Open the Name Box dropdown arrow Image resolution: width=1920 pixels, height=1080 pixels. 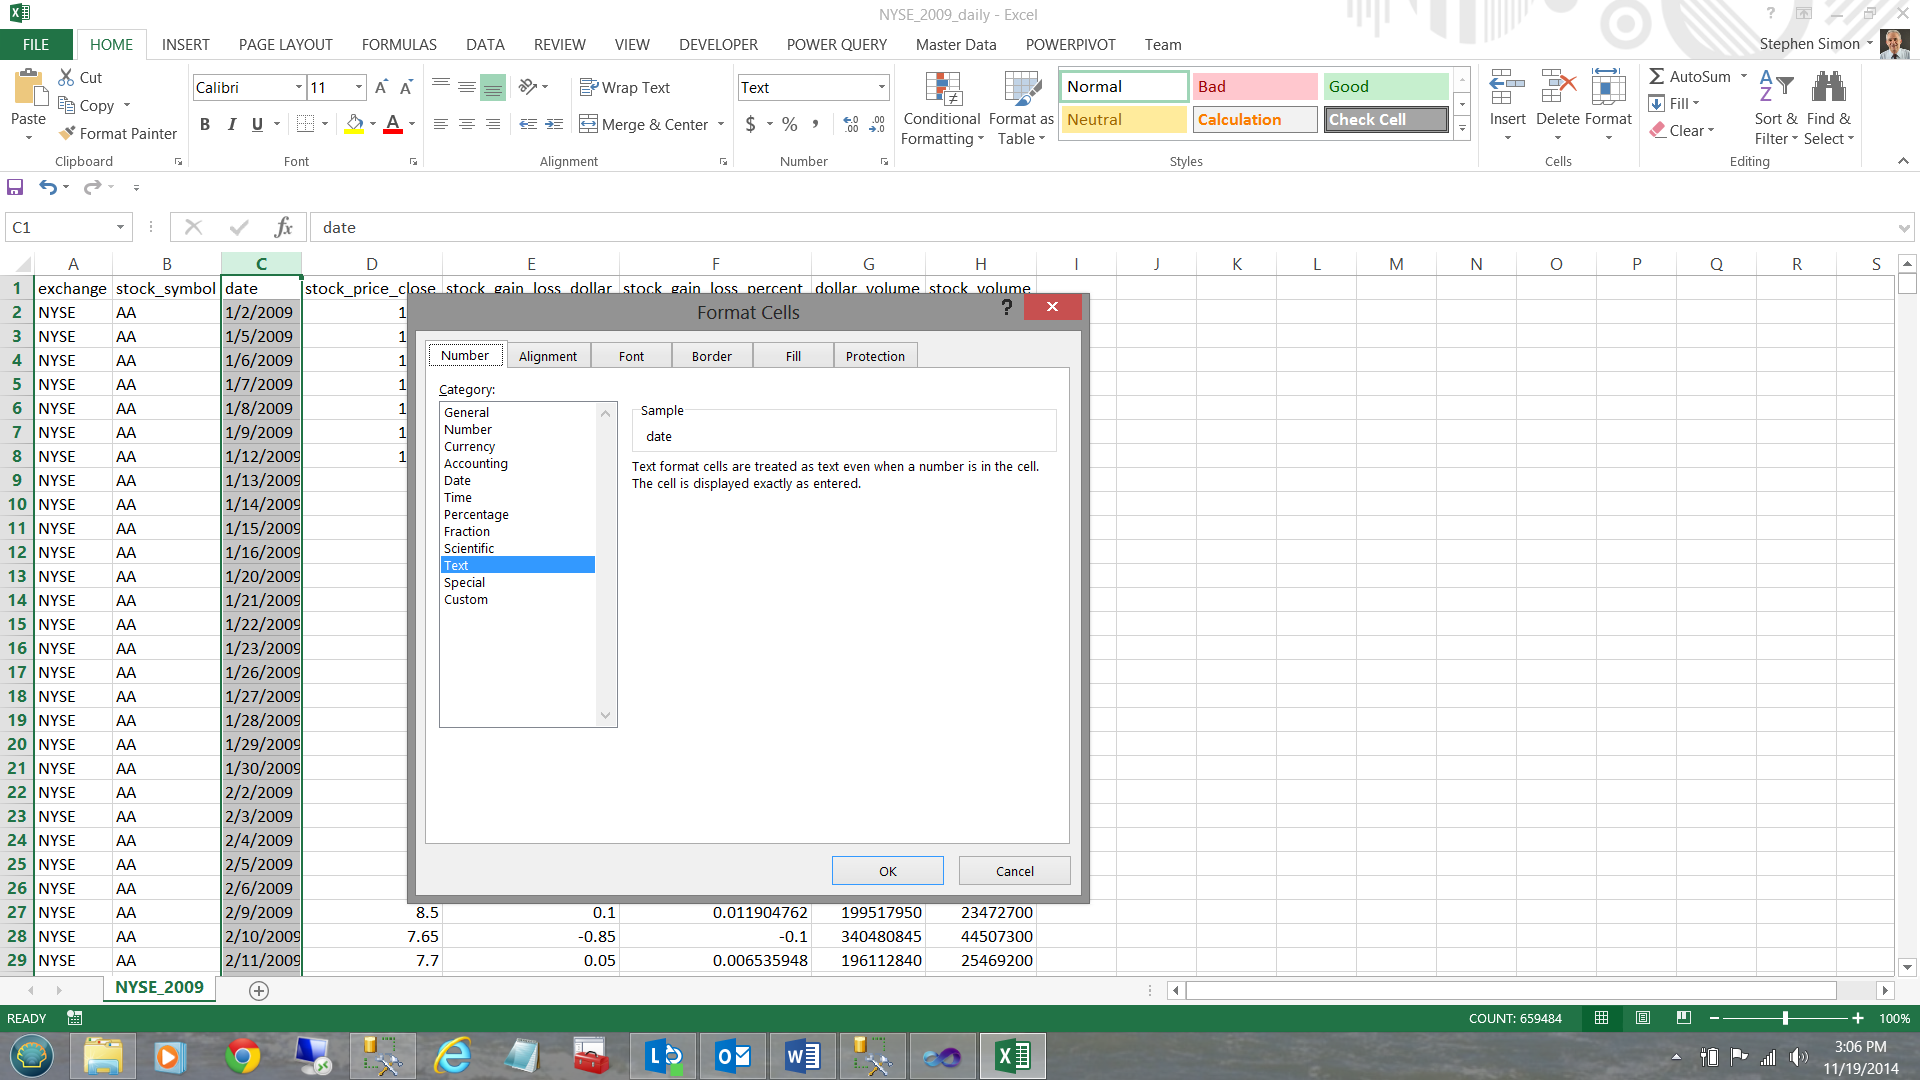(120, 228)
